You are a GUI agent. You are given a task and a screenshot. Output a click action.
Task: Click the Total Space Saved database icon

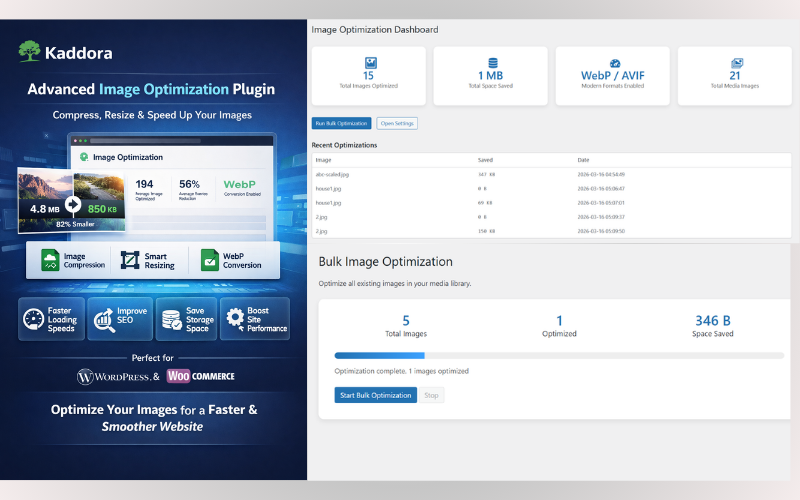pos(492,63)
